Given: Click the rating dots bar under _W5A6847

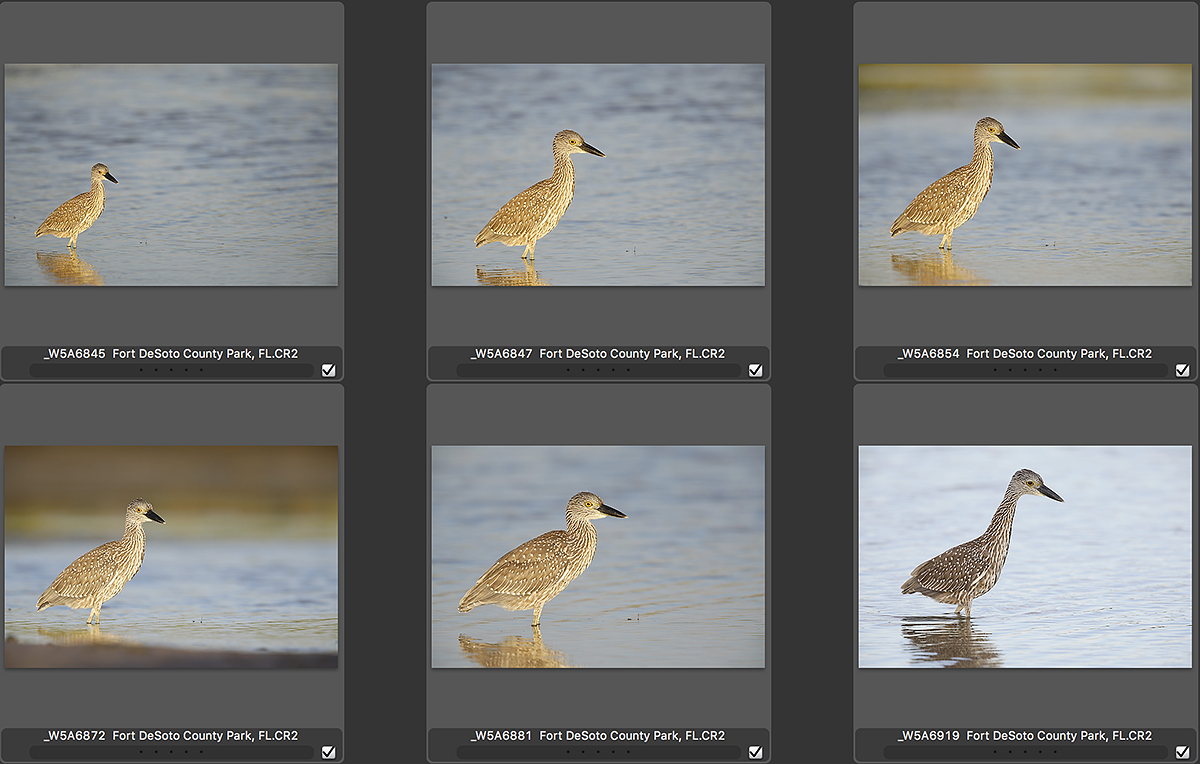Looking at the screenshot, I should point(598,370).
